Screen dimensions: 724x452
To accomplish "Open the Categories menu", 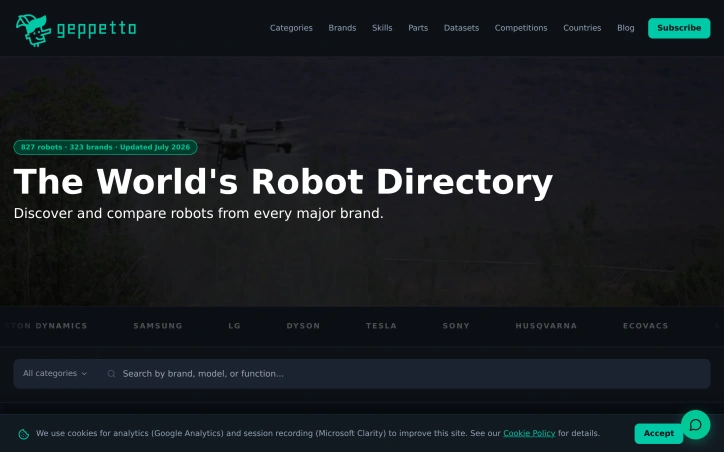I will (291, 28).
